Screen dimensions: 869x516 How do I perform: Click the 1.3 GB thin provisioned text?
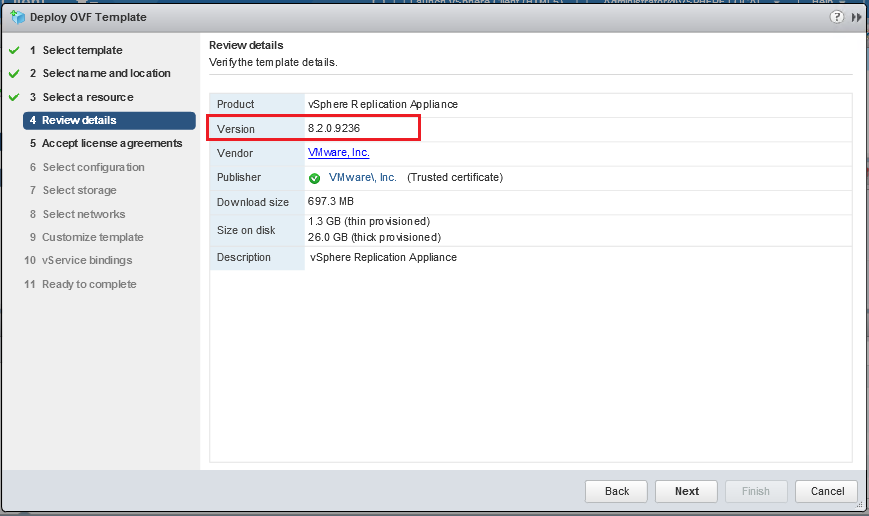pyautogui.click(x=369, y=221)
